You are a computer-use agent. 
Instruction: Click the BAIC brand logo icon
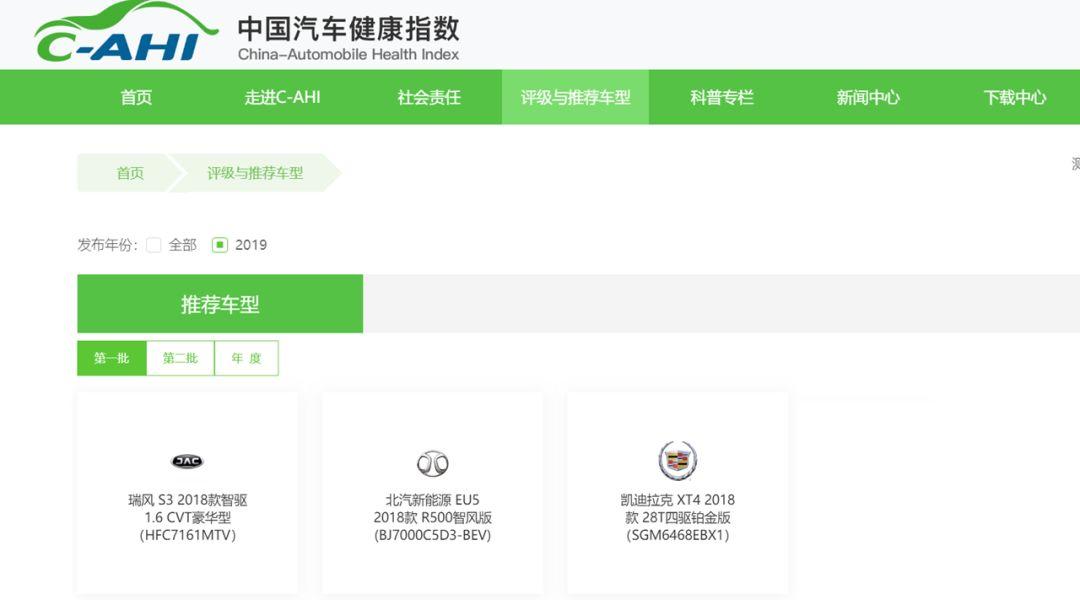click(x=433, y=464)
